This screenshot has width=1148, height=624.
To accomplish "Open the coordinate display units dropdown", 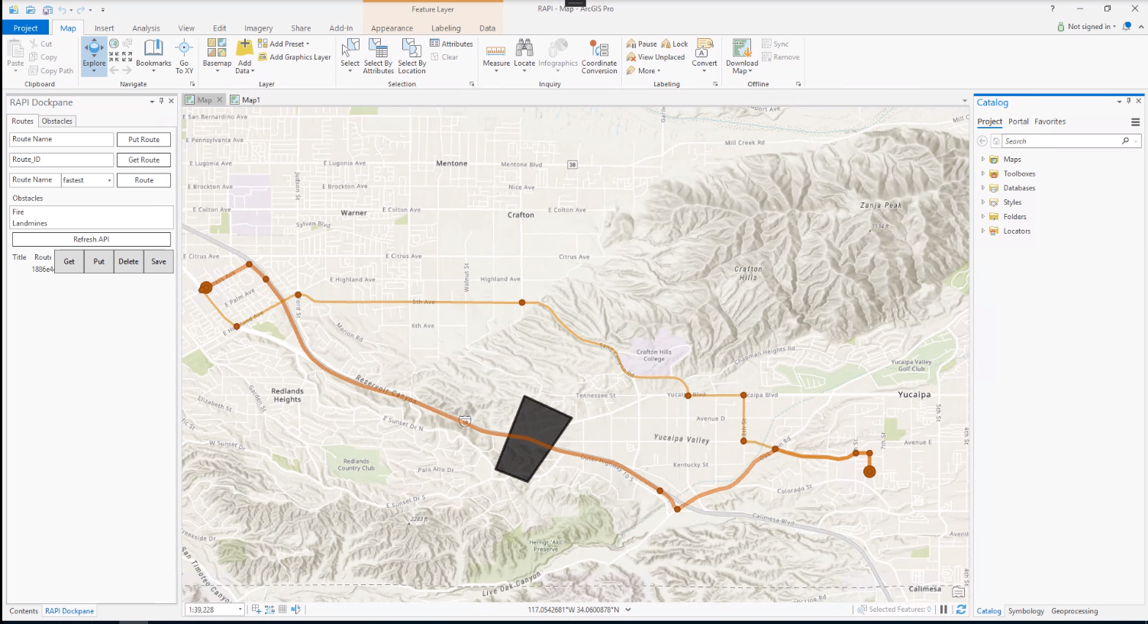I will [x=627, y=609].
